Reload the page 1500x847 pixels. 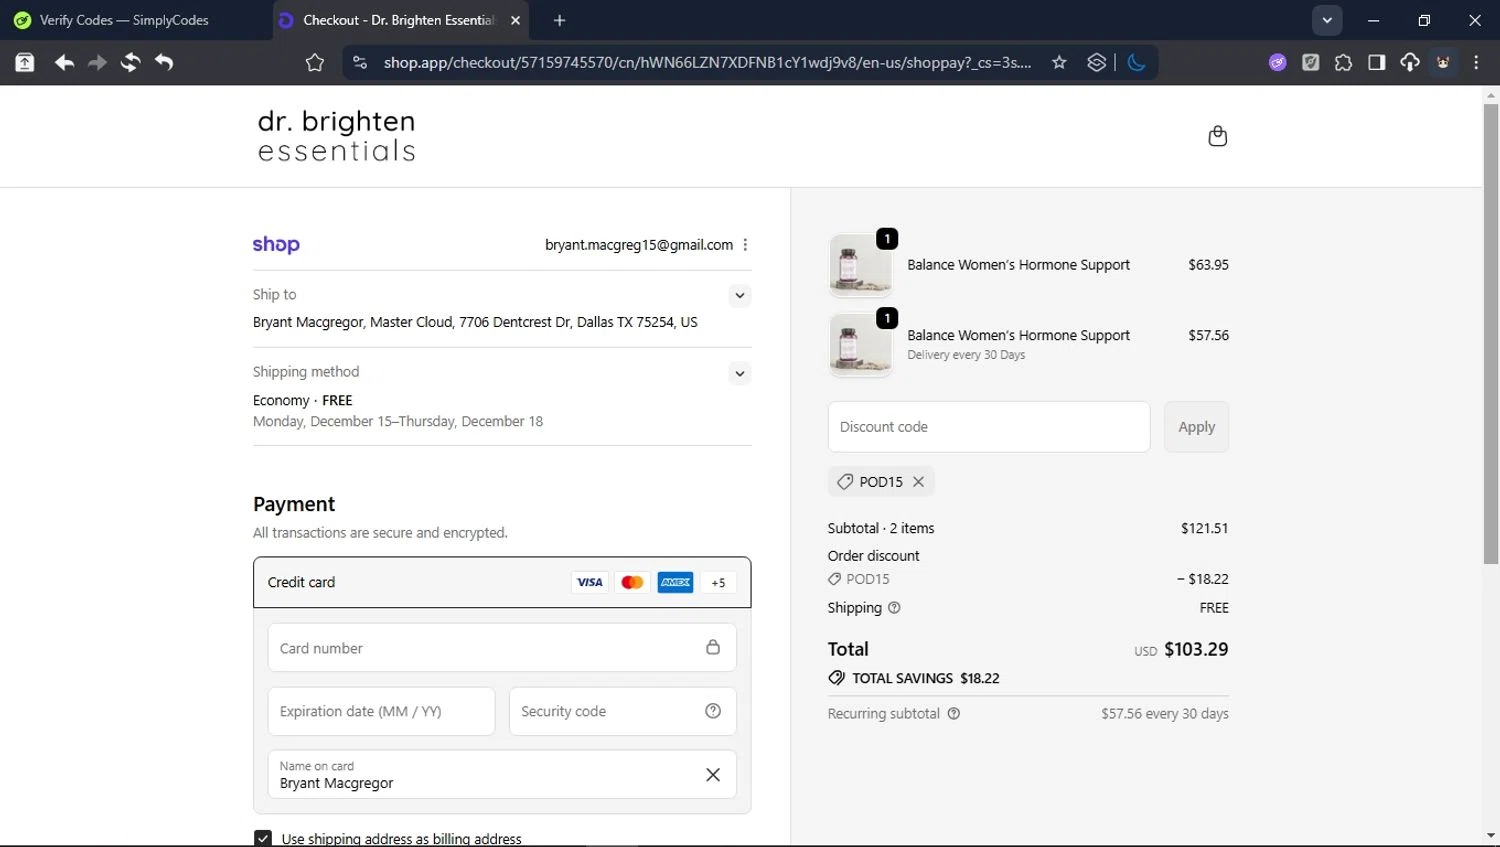130,62
